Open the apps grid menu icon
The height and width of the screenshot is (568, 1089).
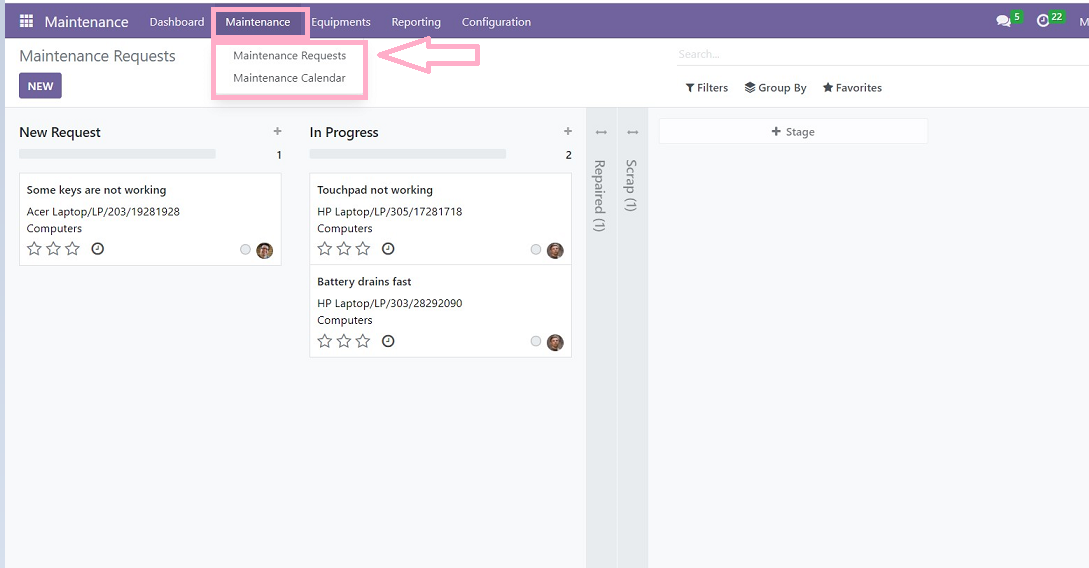pyautogui.click(x=26, y=21)
